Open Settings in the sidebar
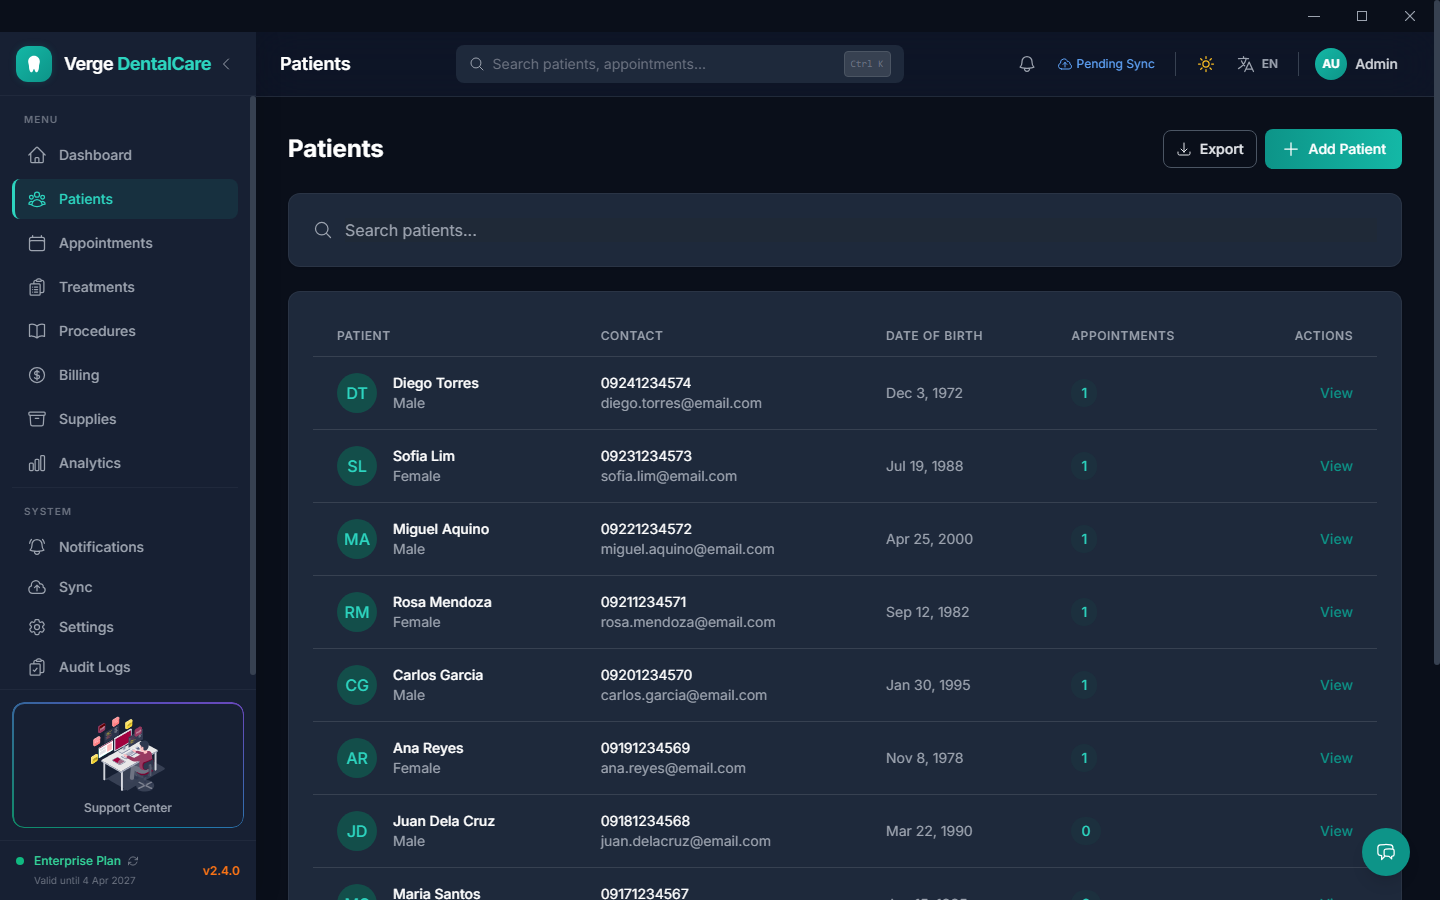 pyautogui.click(x=125, y=627)
